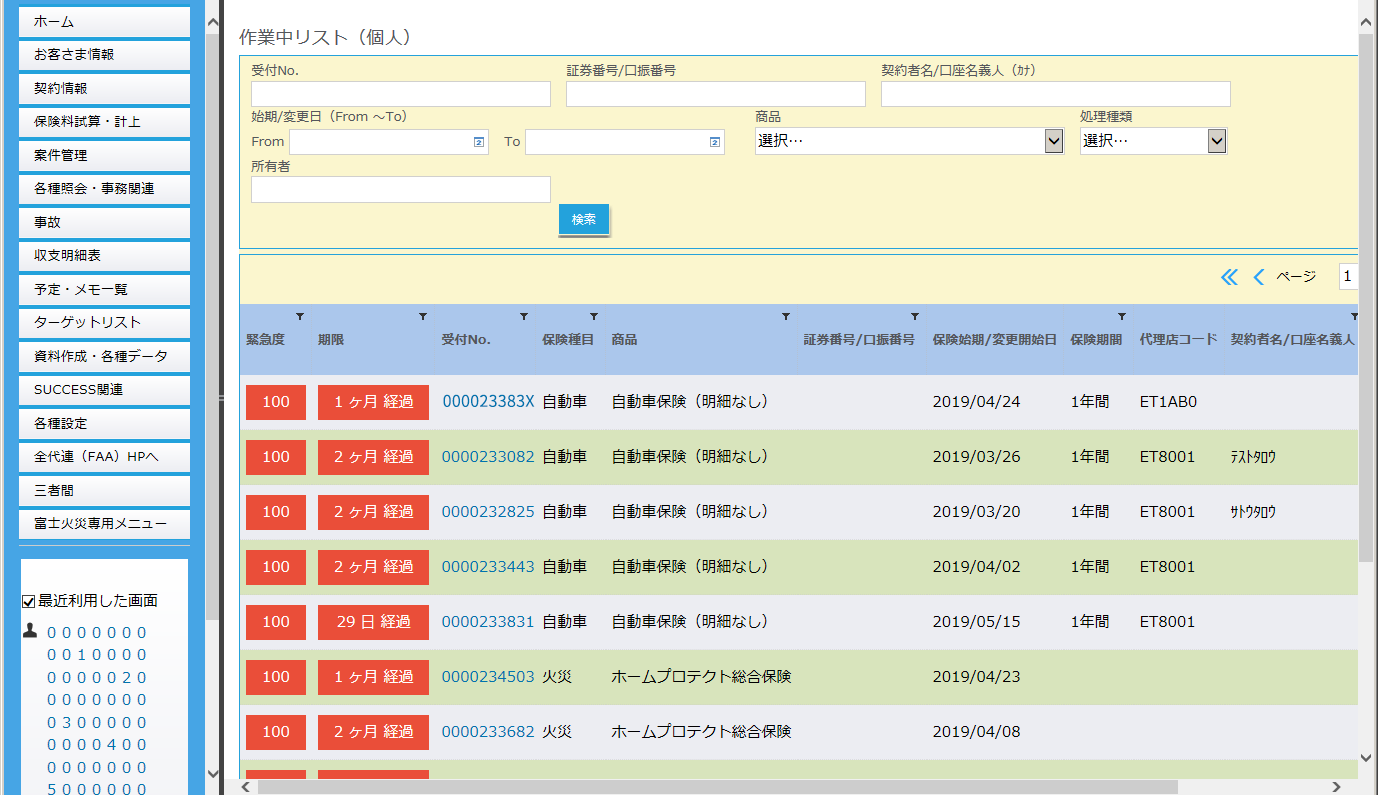Open receipt number 0000233082 link
Screen dimensions: 1378x795
coord(488,457)
